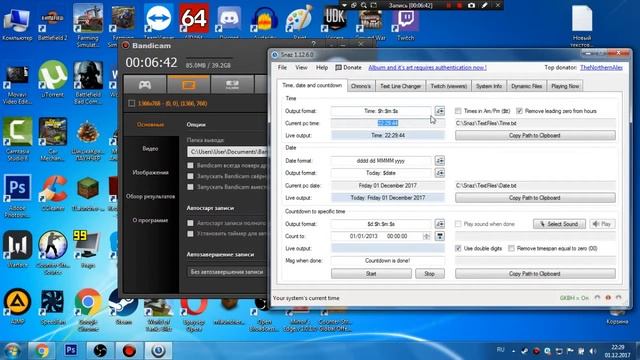Click the Msg when done text field
Viewport: 640px width, 360px height.
[x=387, y=261]
